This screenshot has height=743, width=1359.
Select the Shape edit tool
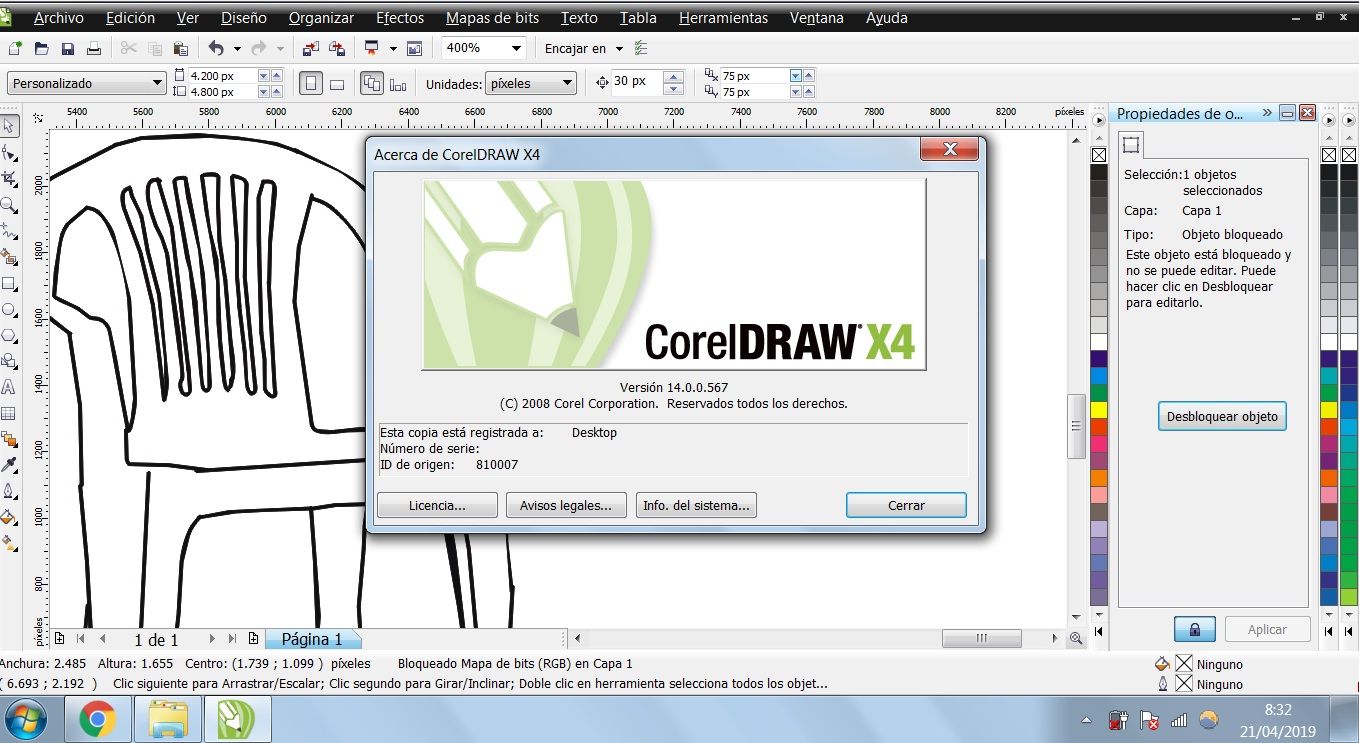click(x=9, y=152)
